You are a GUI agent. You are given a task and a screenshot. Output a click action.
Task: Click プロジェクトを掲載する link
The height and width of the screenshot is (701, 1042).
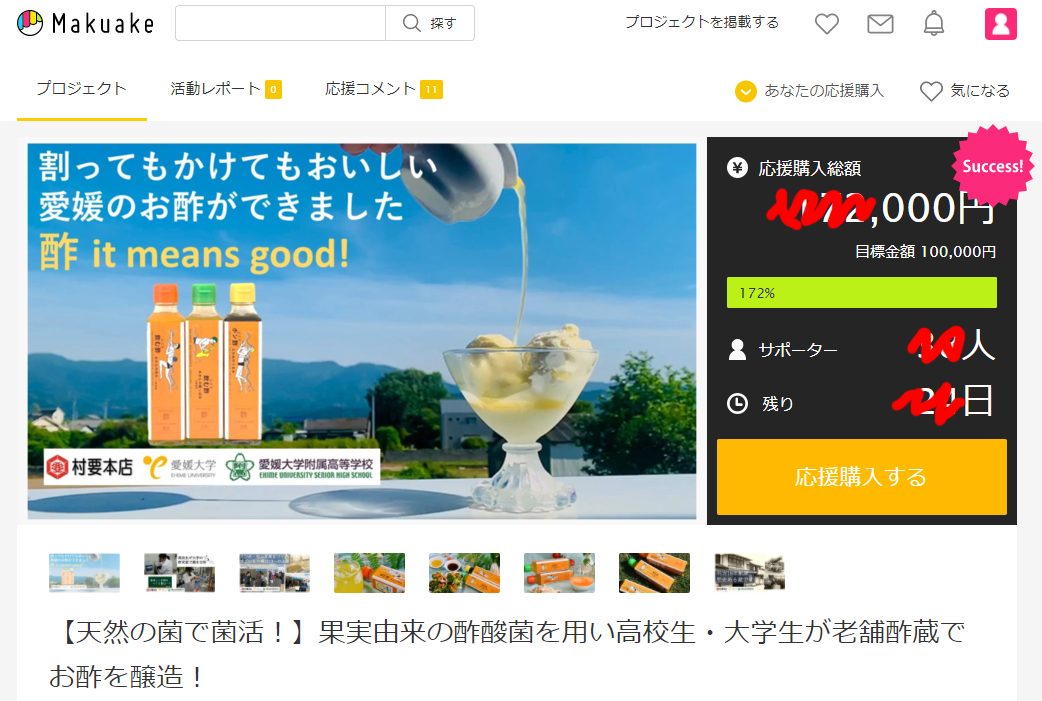point(702,22)
